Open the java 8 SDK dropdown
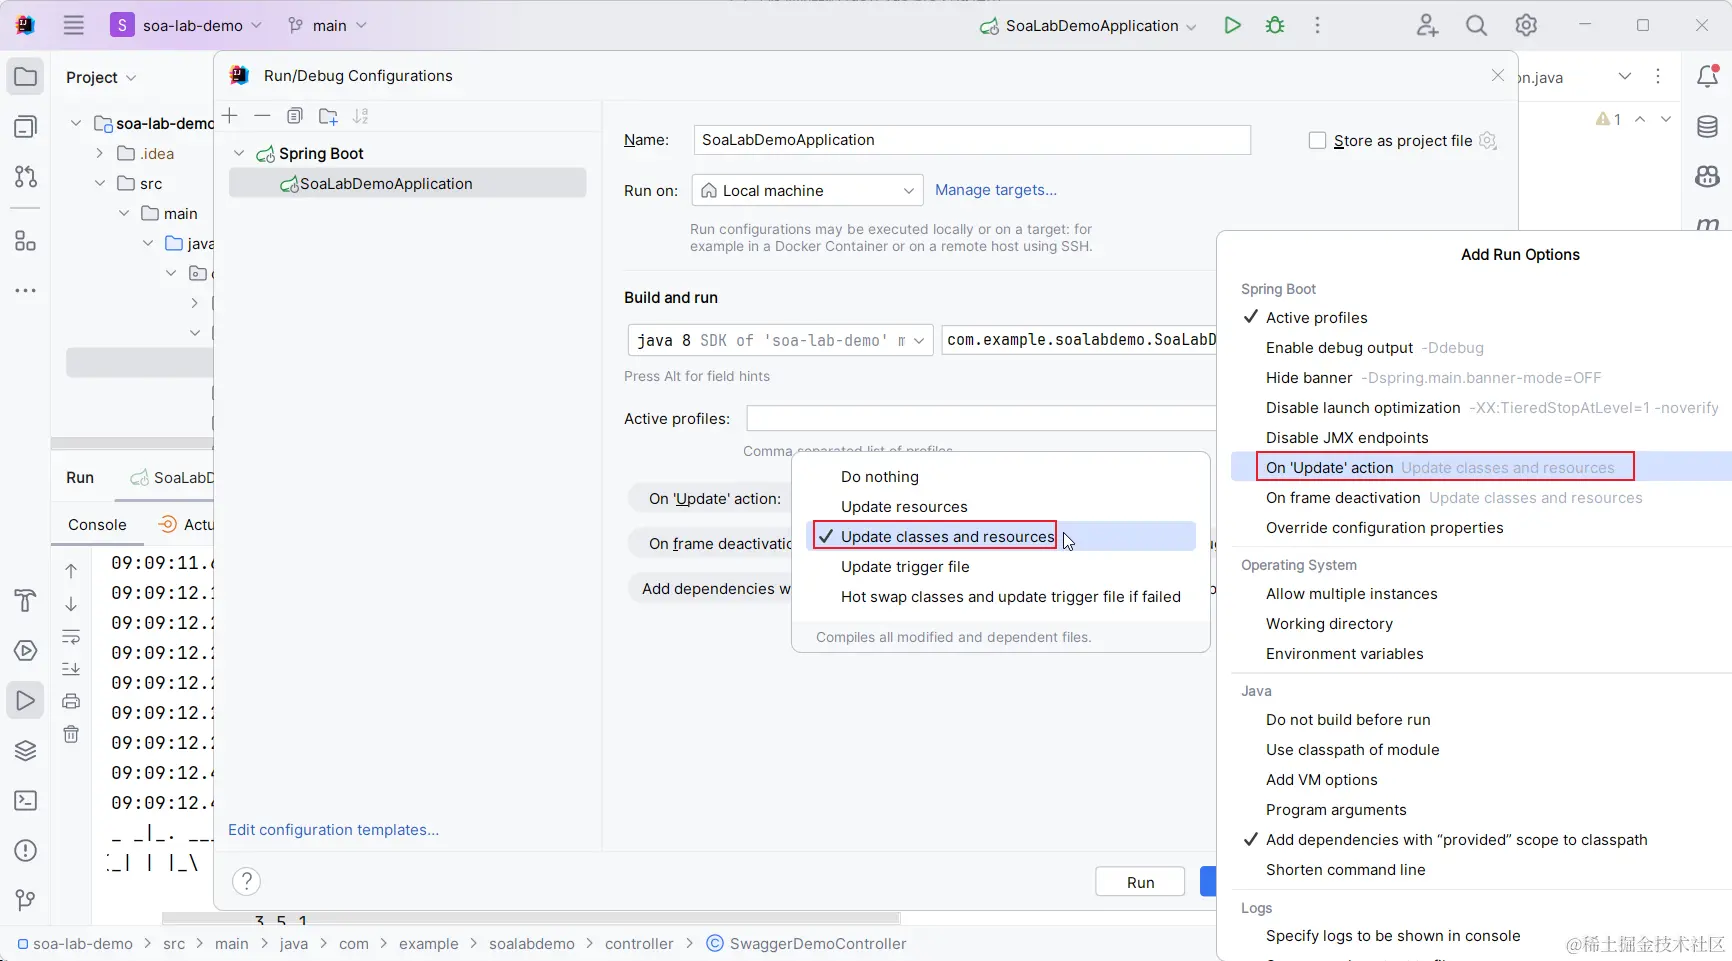This screenshot has height=961, width=1732. [x=780, y=340]
